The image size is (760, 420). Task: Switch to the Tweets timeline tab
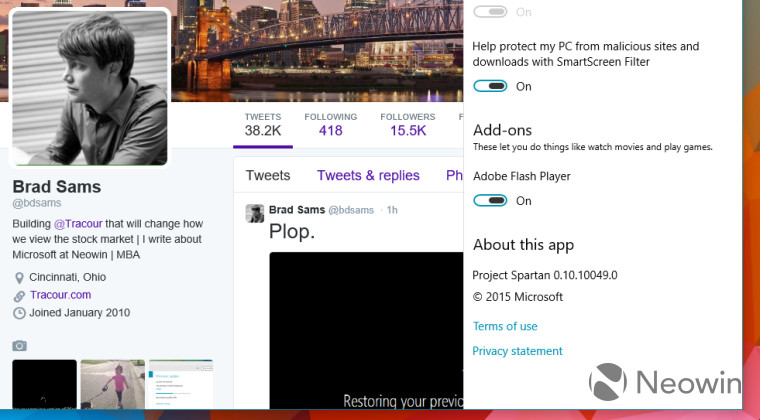coord(268,175)
